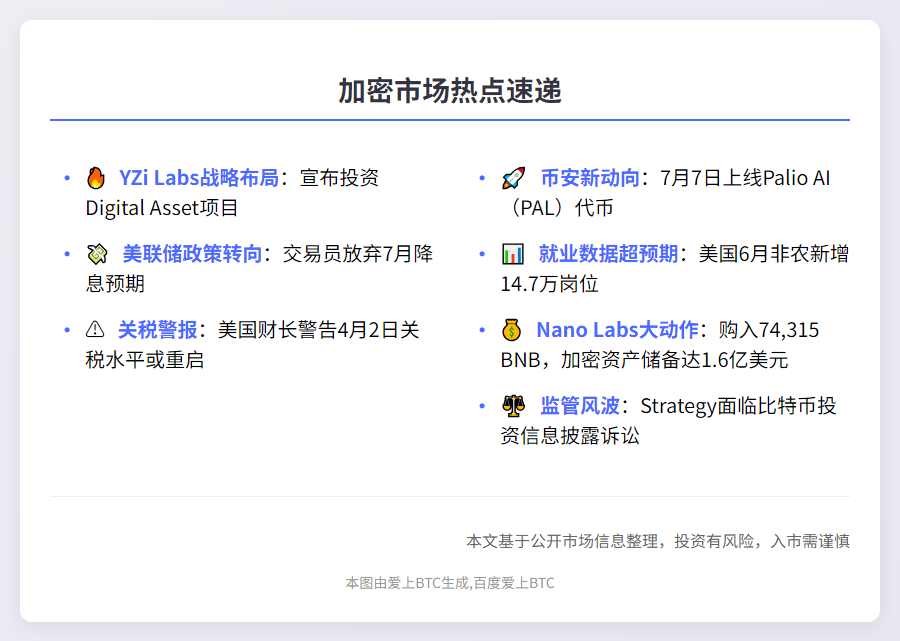
Task: Open the 币安新动向 heading link
Action: click(x=590, y=178)
